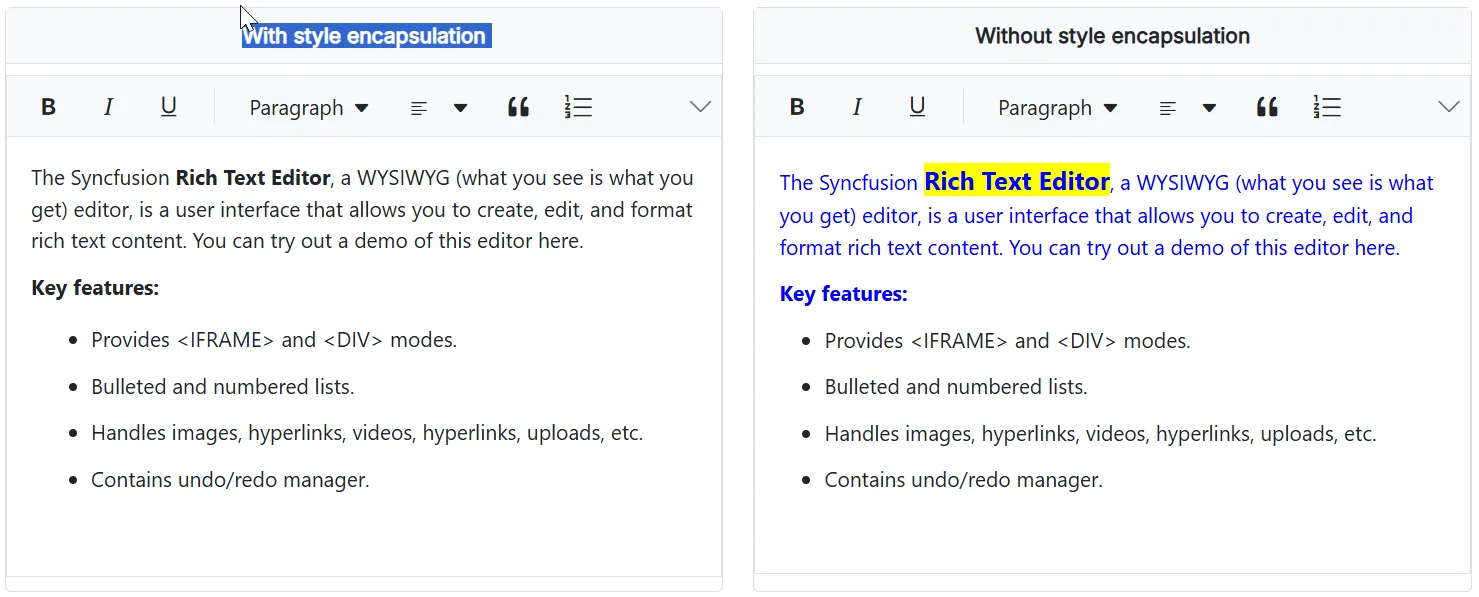This screenshot has width=1479, height=597.
Task: Click blank area below right editor's list
Action: click(1112, 535)
